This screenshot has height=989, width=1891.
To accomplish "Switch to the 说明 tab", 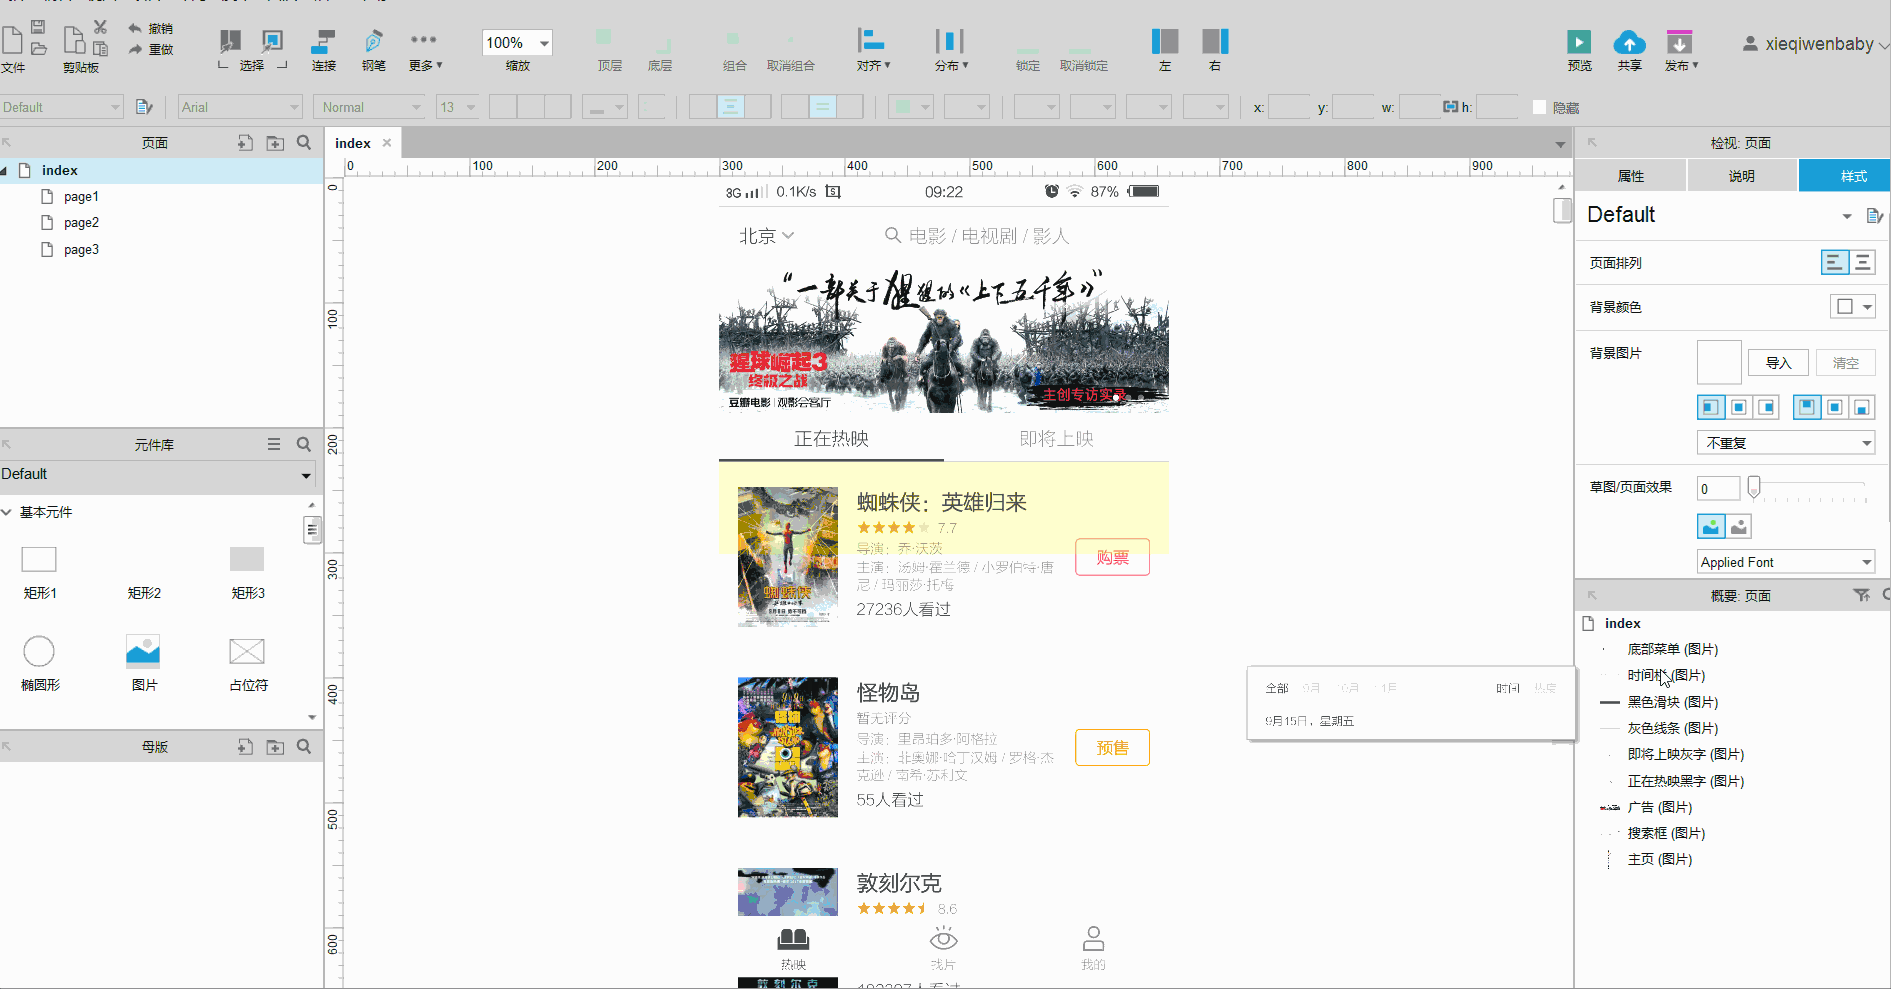I will (1742, 176).
